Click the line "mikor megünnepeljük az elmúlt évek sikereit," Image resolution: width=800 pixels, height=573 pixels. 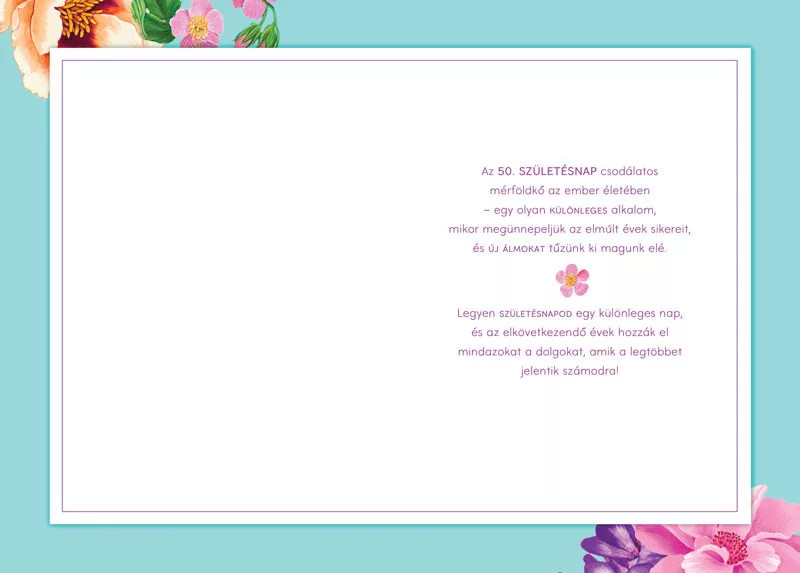tap(569, 229)
